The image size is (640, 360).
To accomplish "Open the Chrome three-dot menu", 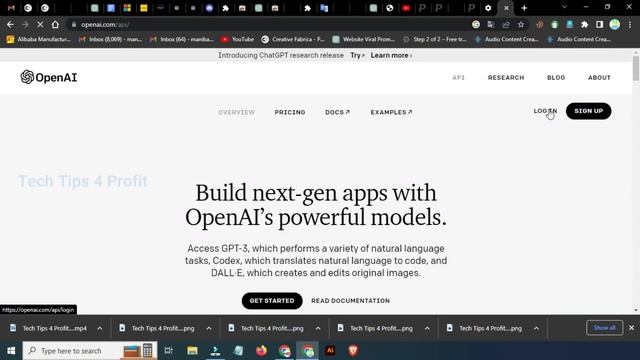I will (630, 24).
